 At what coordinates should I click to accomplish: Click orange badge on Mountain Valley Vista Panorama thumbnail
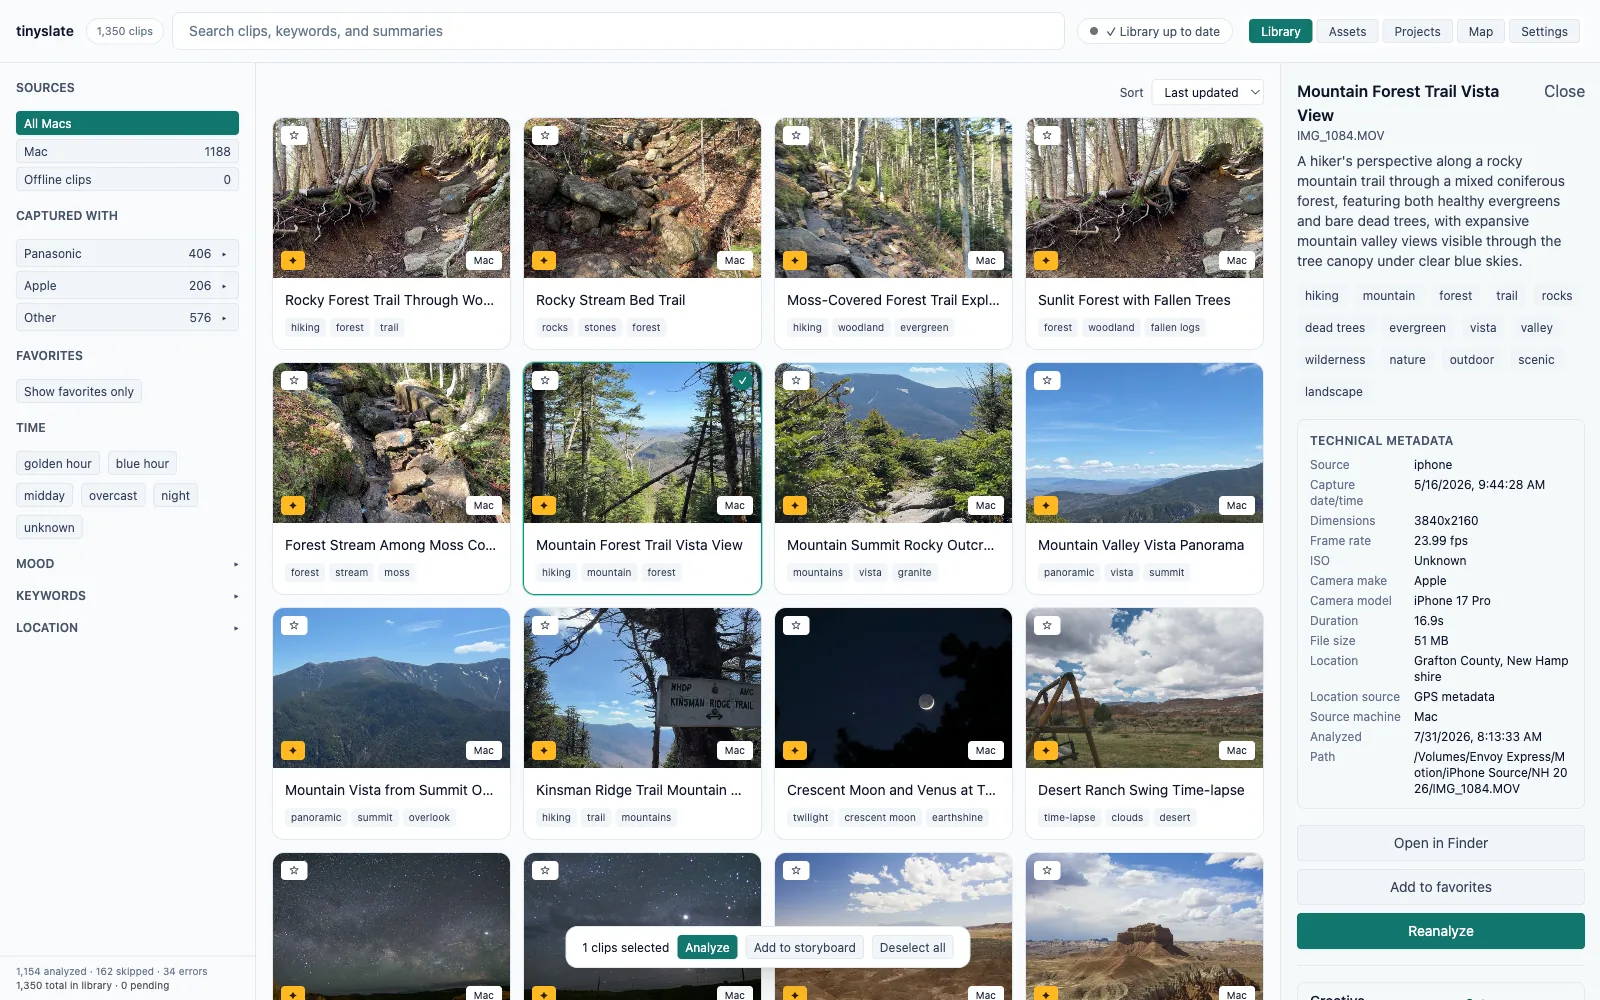click(1046, 505)
